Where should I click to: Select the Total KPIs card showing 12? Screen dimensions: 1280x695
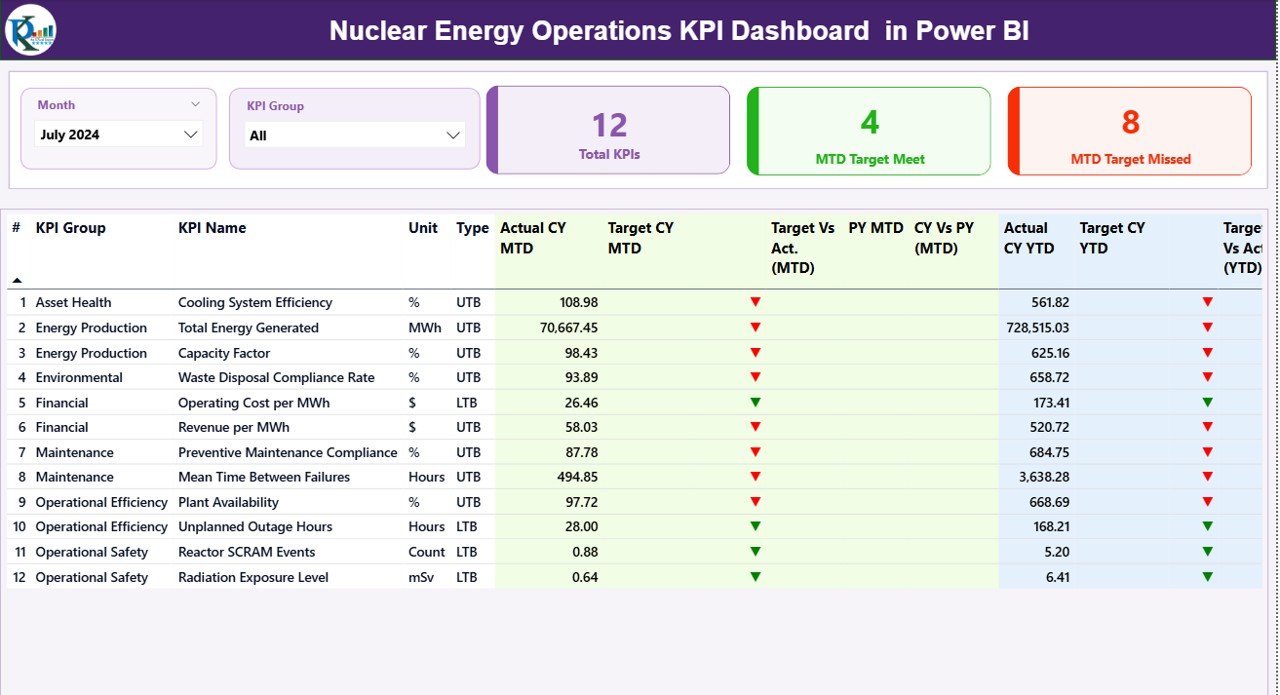pyautogui.click(x=608, y=130)
